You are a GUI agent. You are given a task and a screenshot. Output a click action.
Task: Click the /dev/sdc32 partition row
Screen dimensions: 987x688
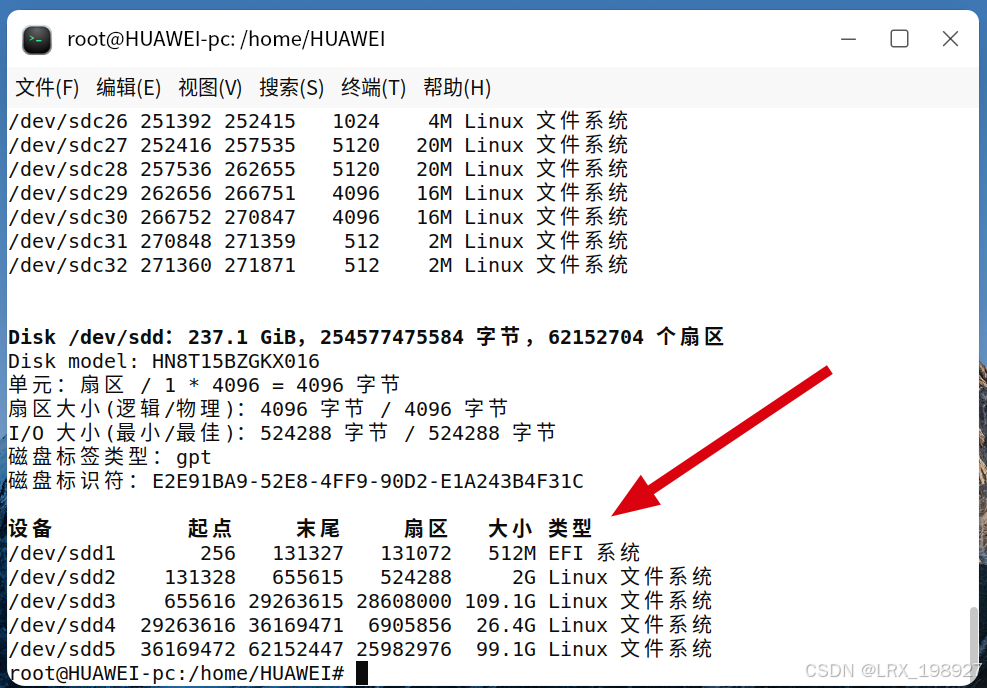[318, 265]
